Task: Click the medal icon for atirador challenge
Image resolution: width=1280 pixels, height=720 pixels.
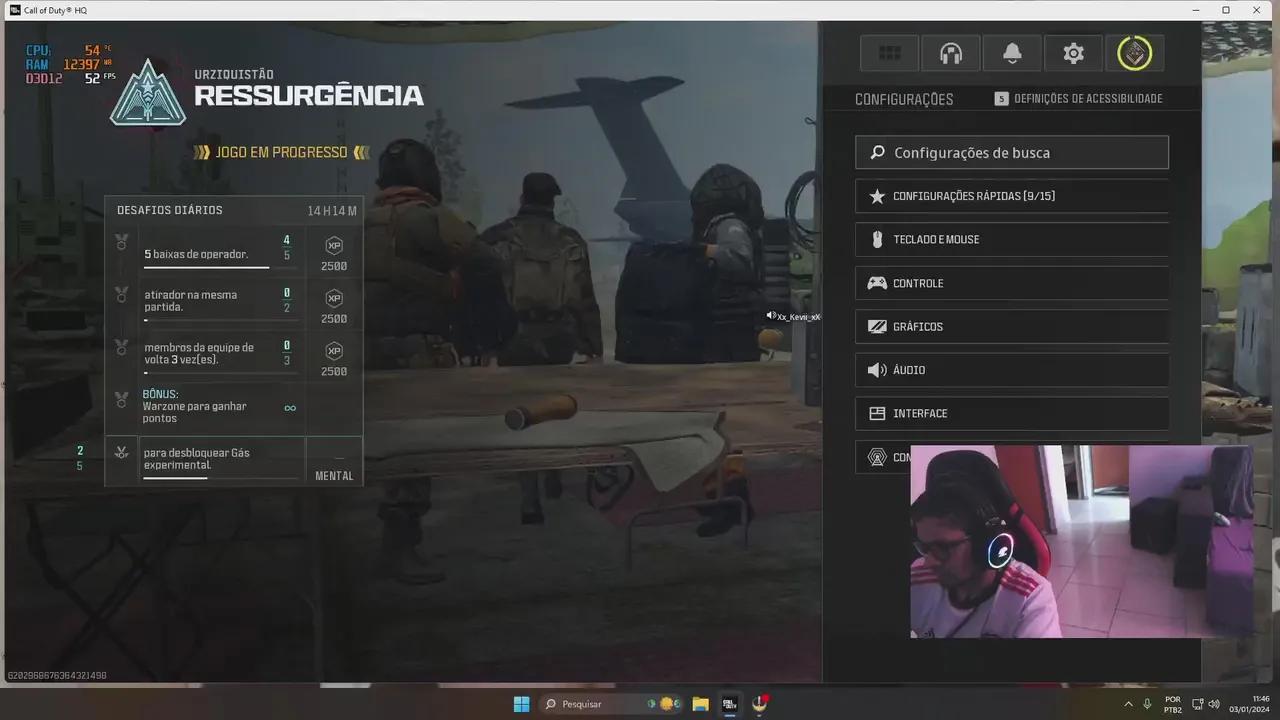Action: pyautogui.click(x=121, y=294)
